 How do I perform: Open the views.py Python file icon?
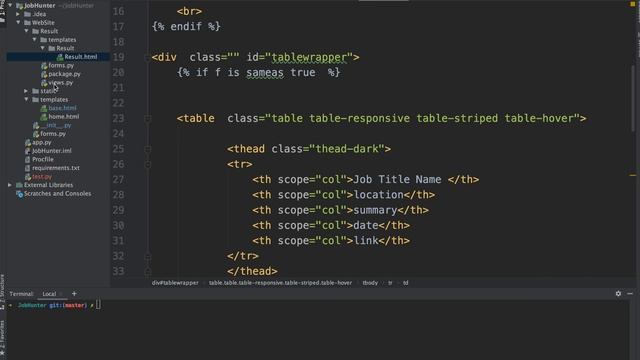44,83
